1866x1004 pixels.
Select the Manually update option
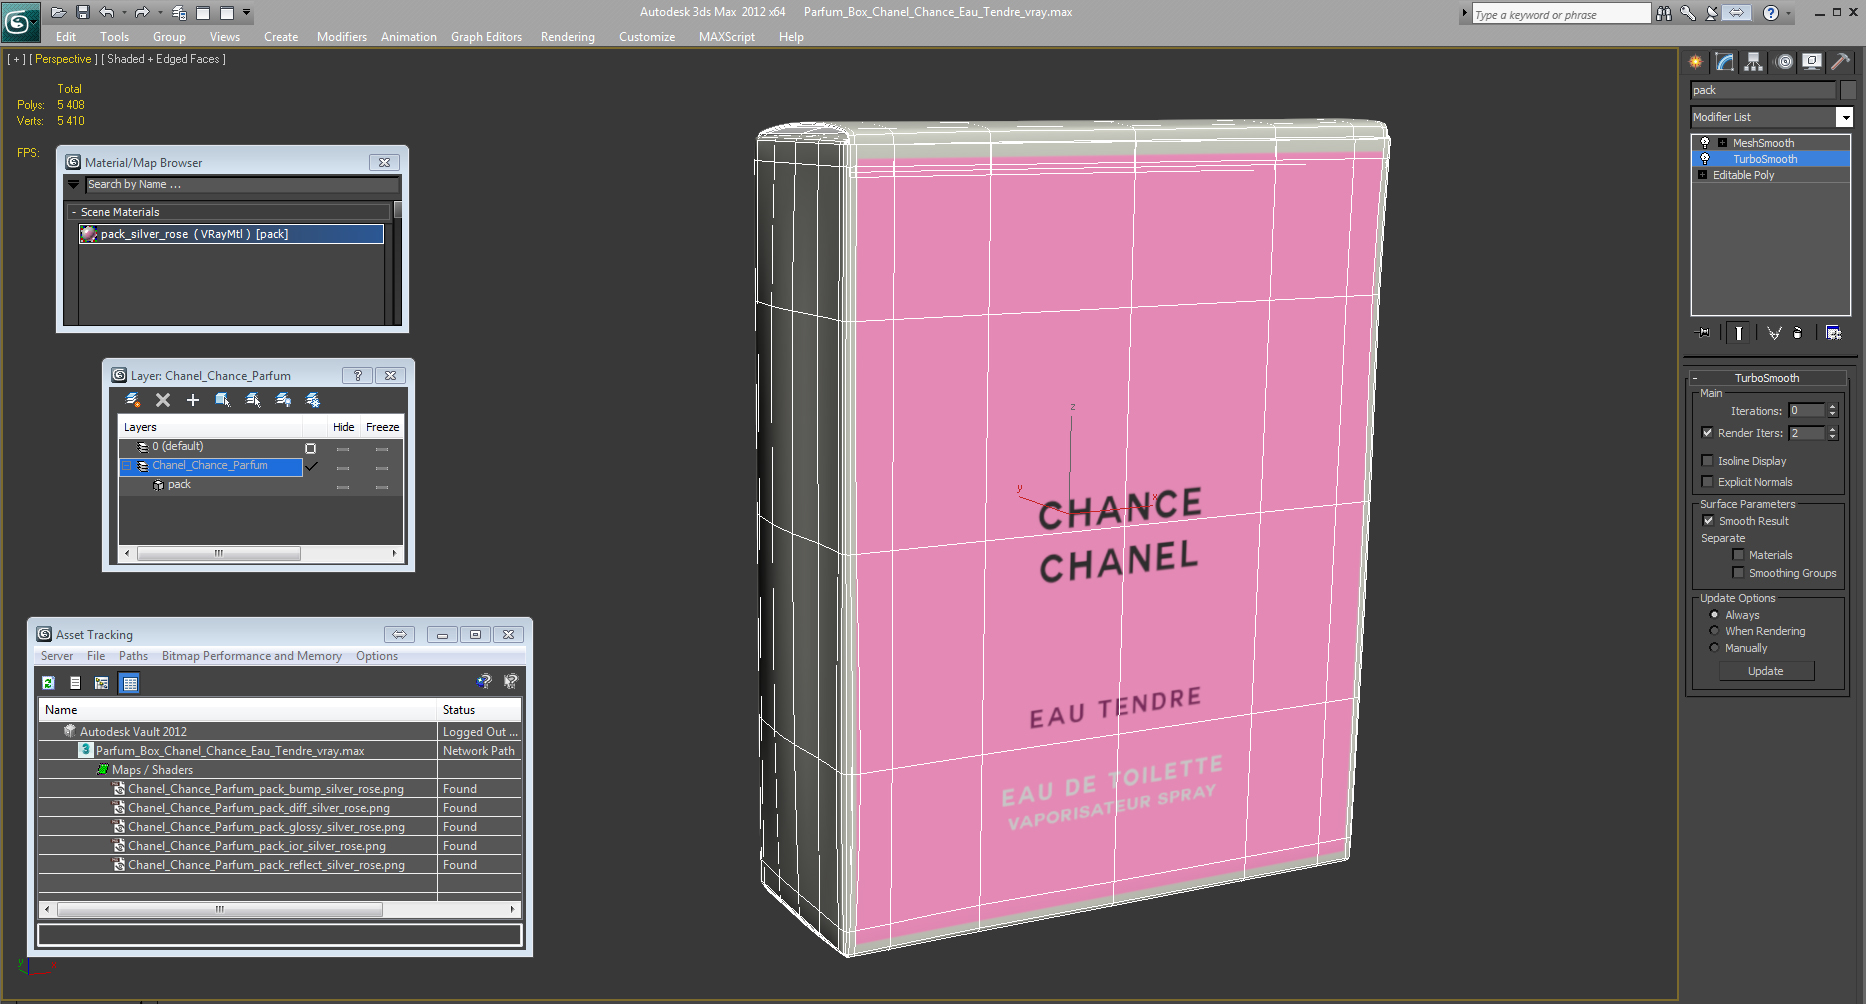pos(1714,648)
